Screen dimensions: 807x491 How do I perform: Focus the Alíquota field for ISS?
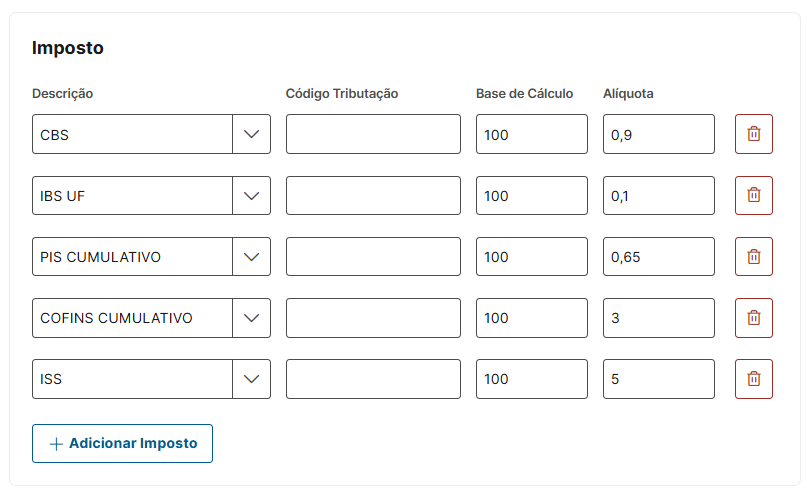[658, 379]
